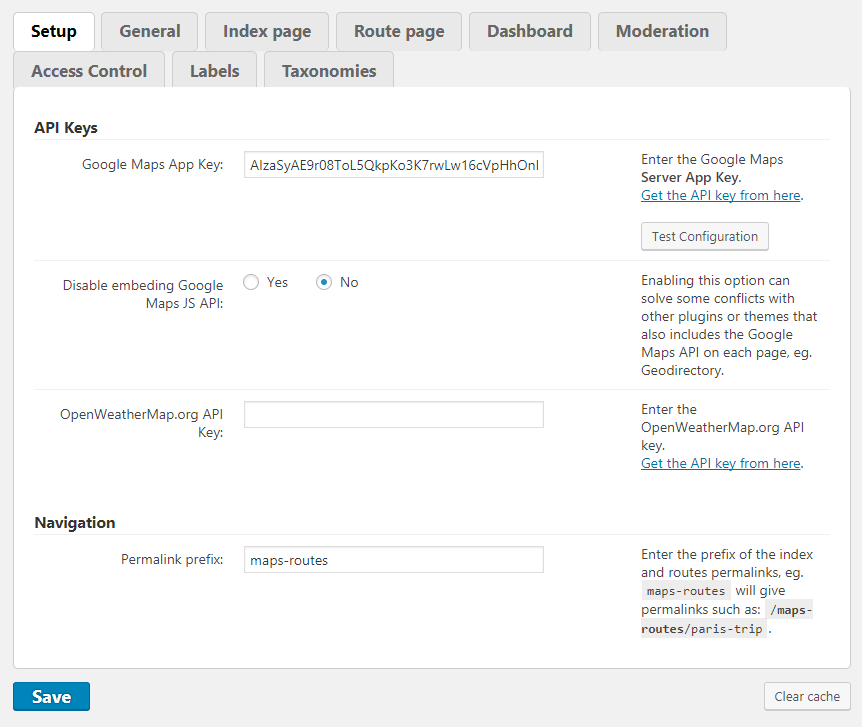Go to the Dashboard tab

[530, 31]
